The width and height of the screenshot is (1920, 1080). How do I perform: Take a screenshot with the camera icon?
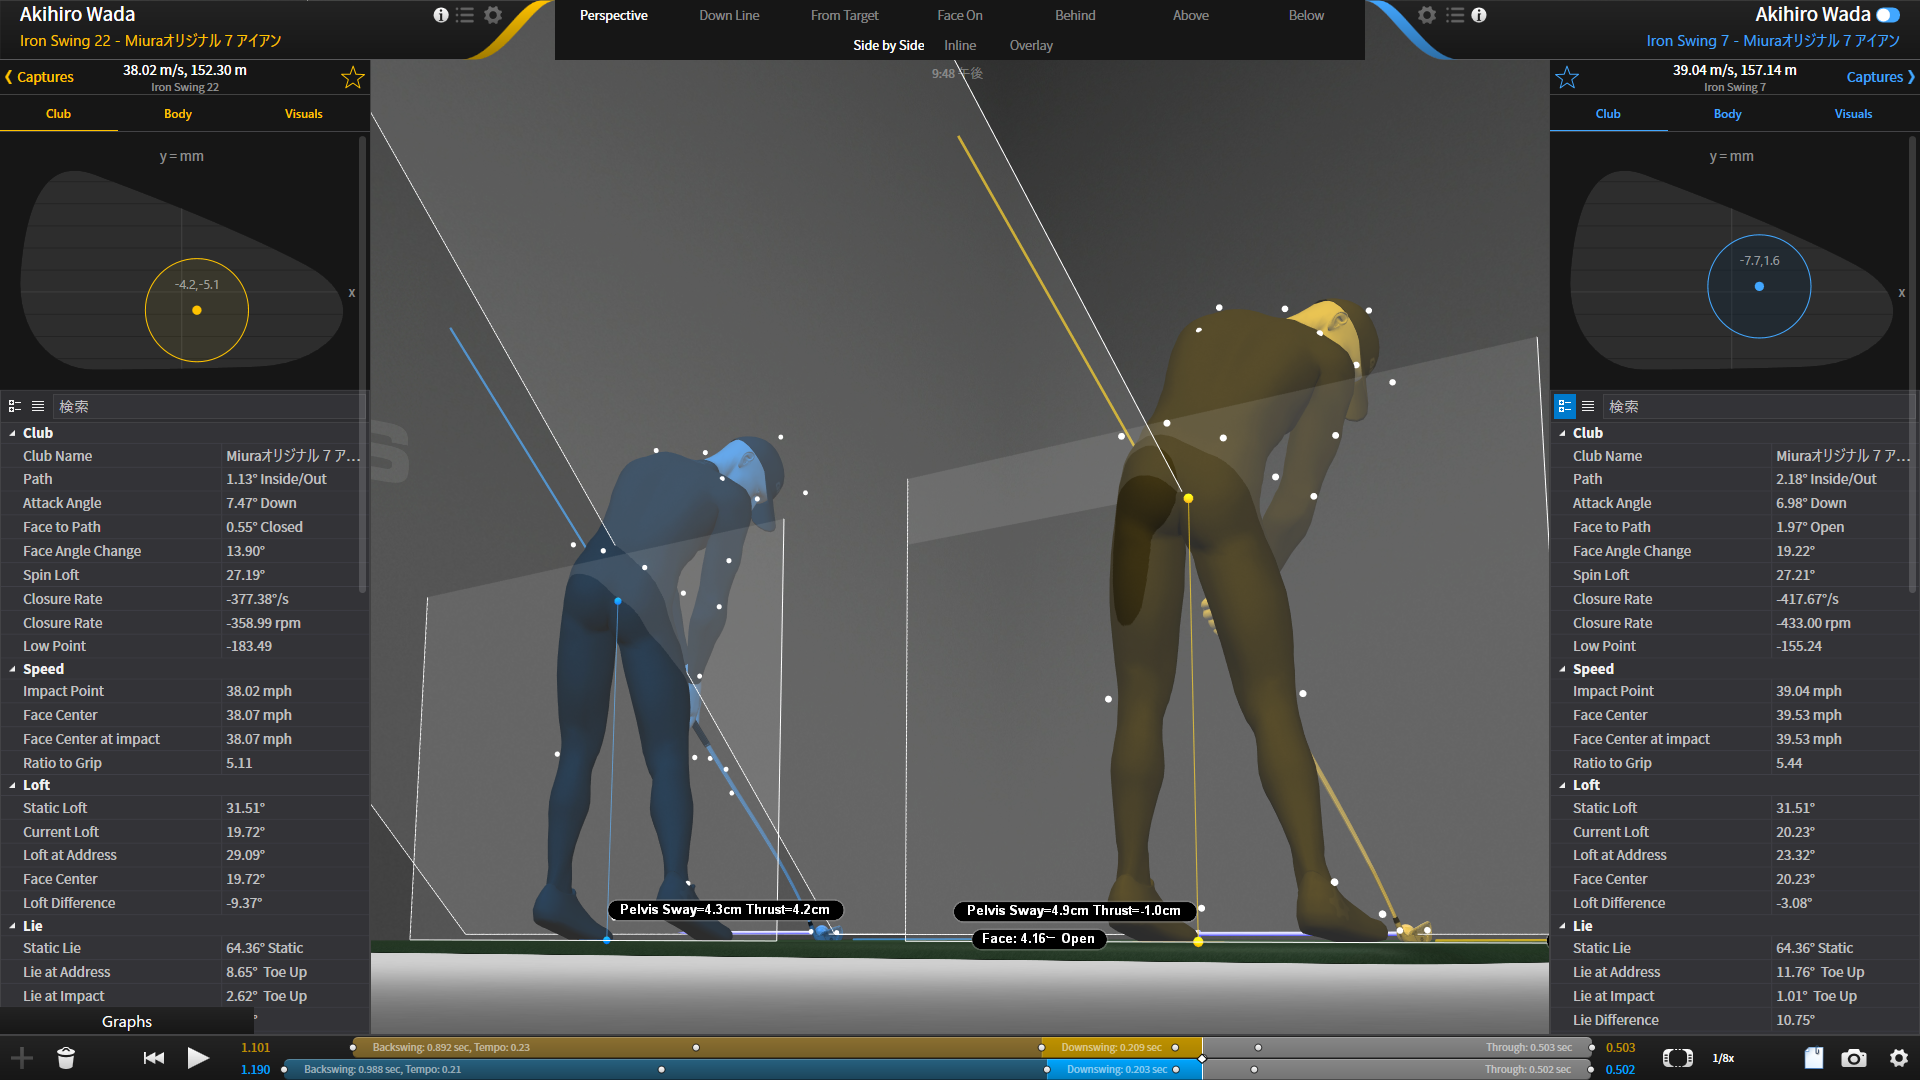1853,1058
